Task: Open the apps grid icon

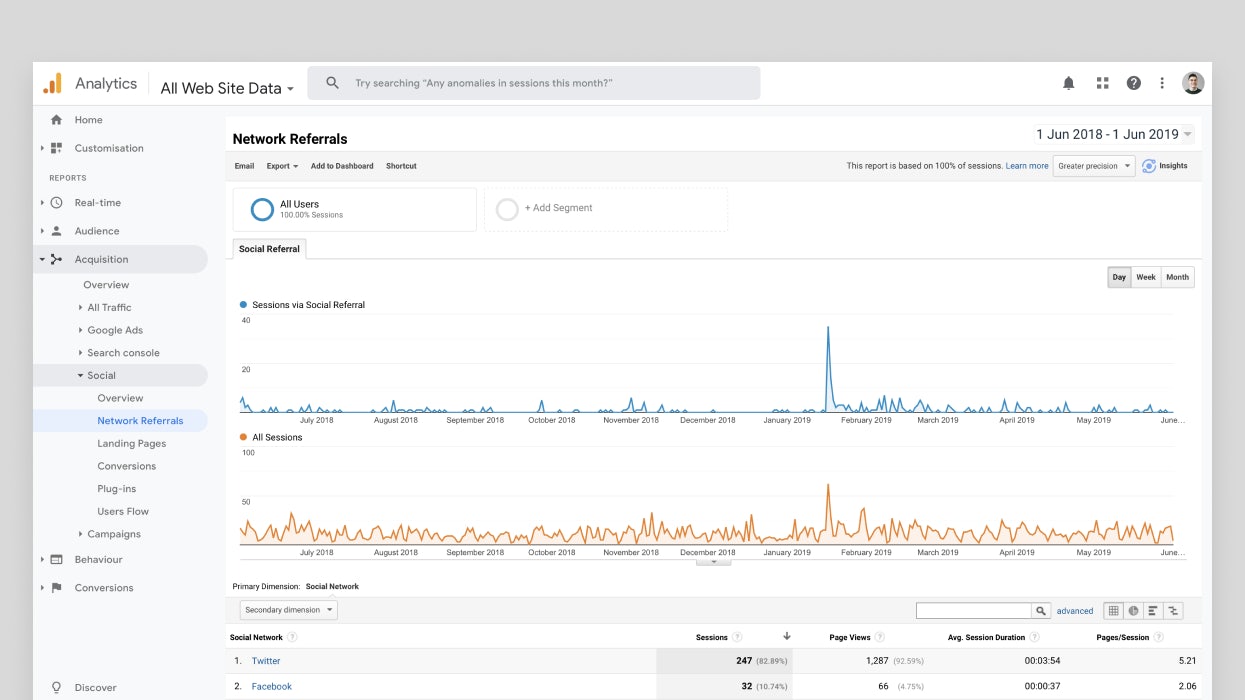Action: [x=1102, y=83]
